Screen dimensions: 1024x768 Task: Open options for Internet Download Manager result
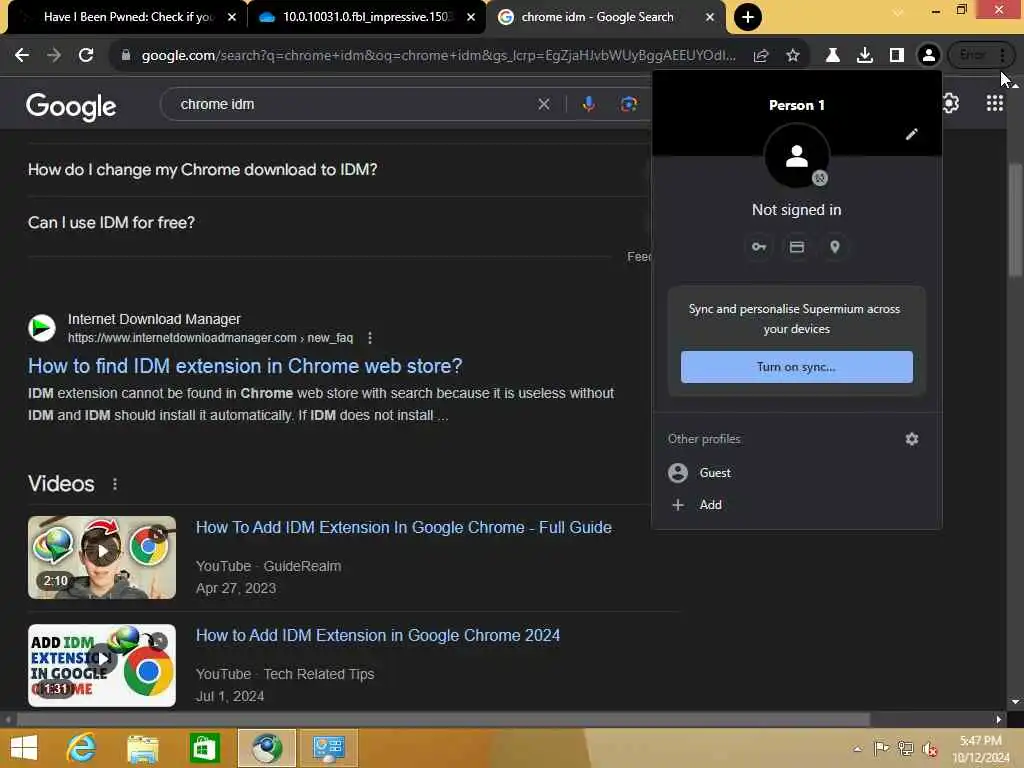click(x=370, y=338)
